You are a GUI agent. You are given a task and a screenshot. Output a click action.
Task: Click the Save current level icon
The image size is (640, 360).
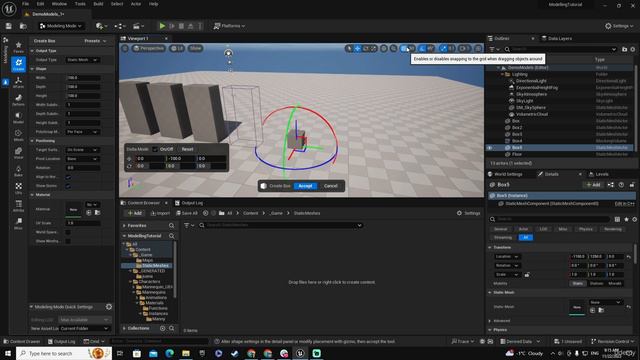(x=9, y=26)
